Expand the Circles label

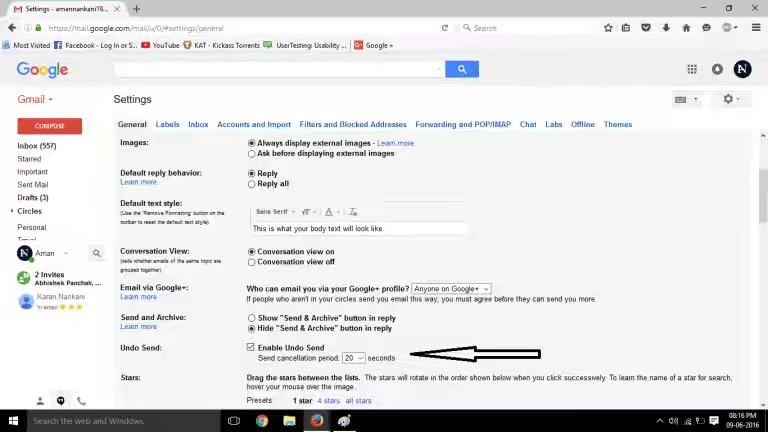click(x=12, y=211)
